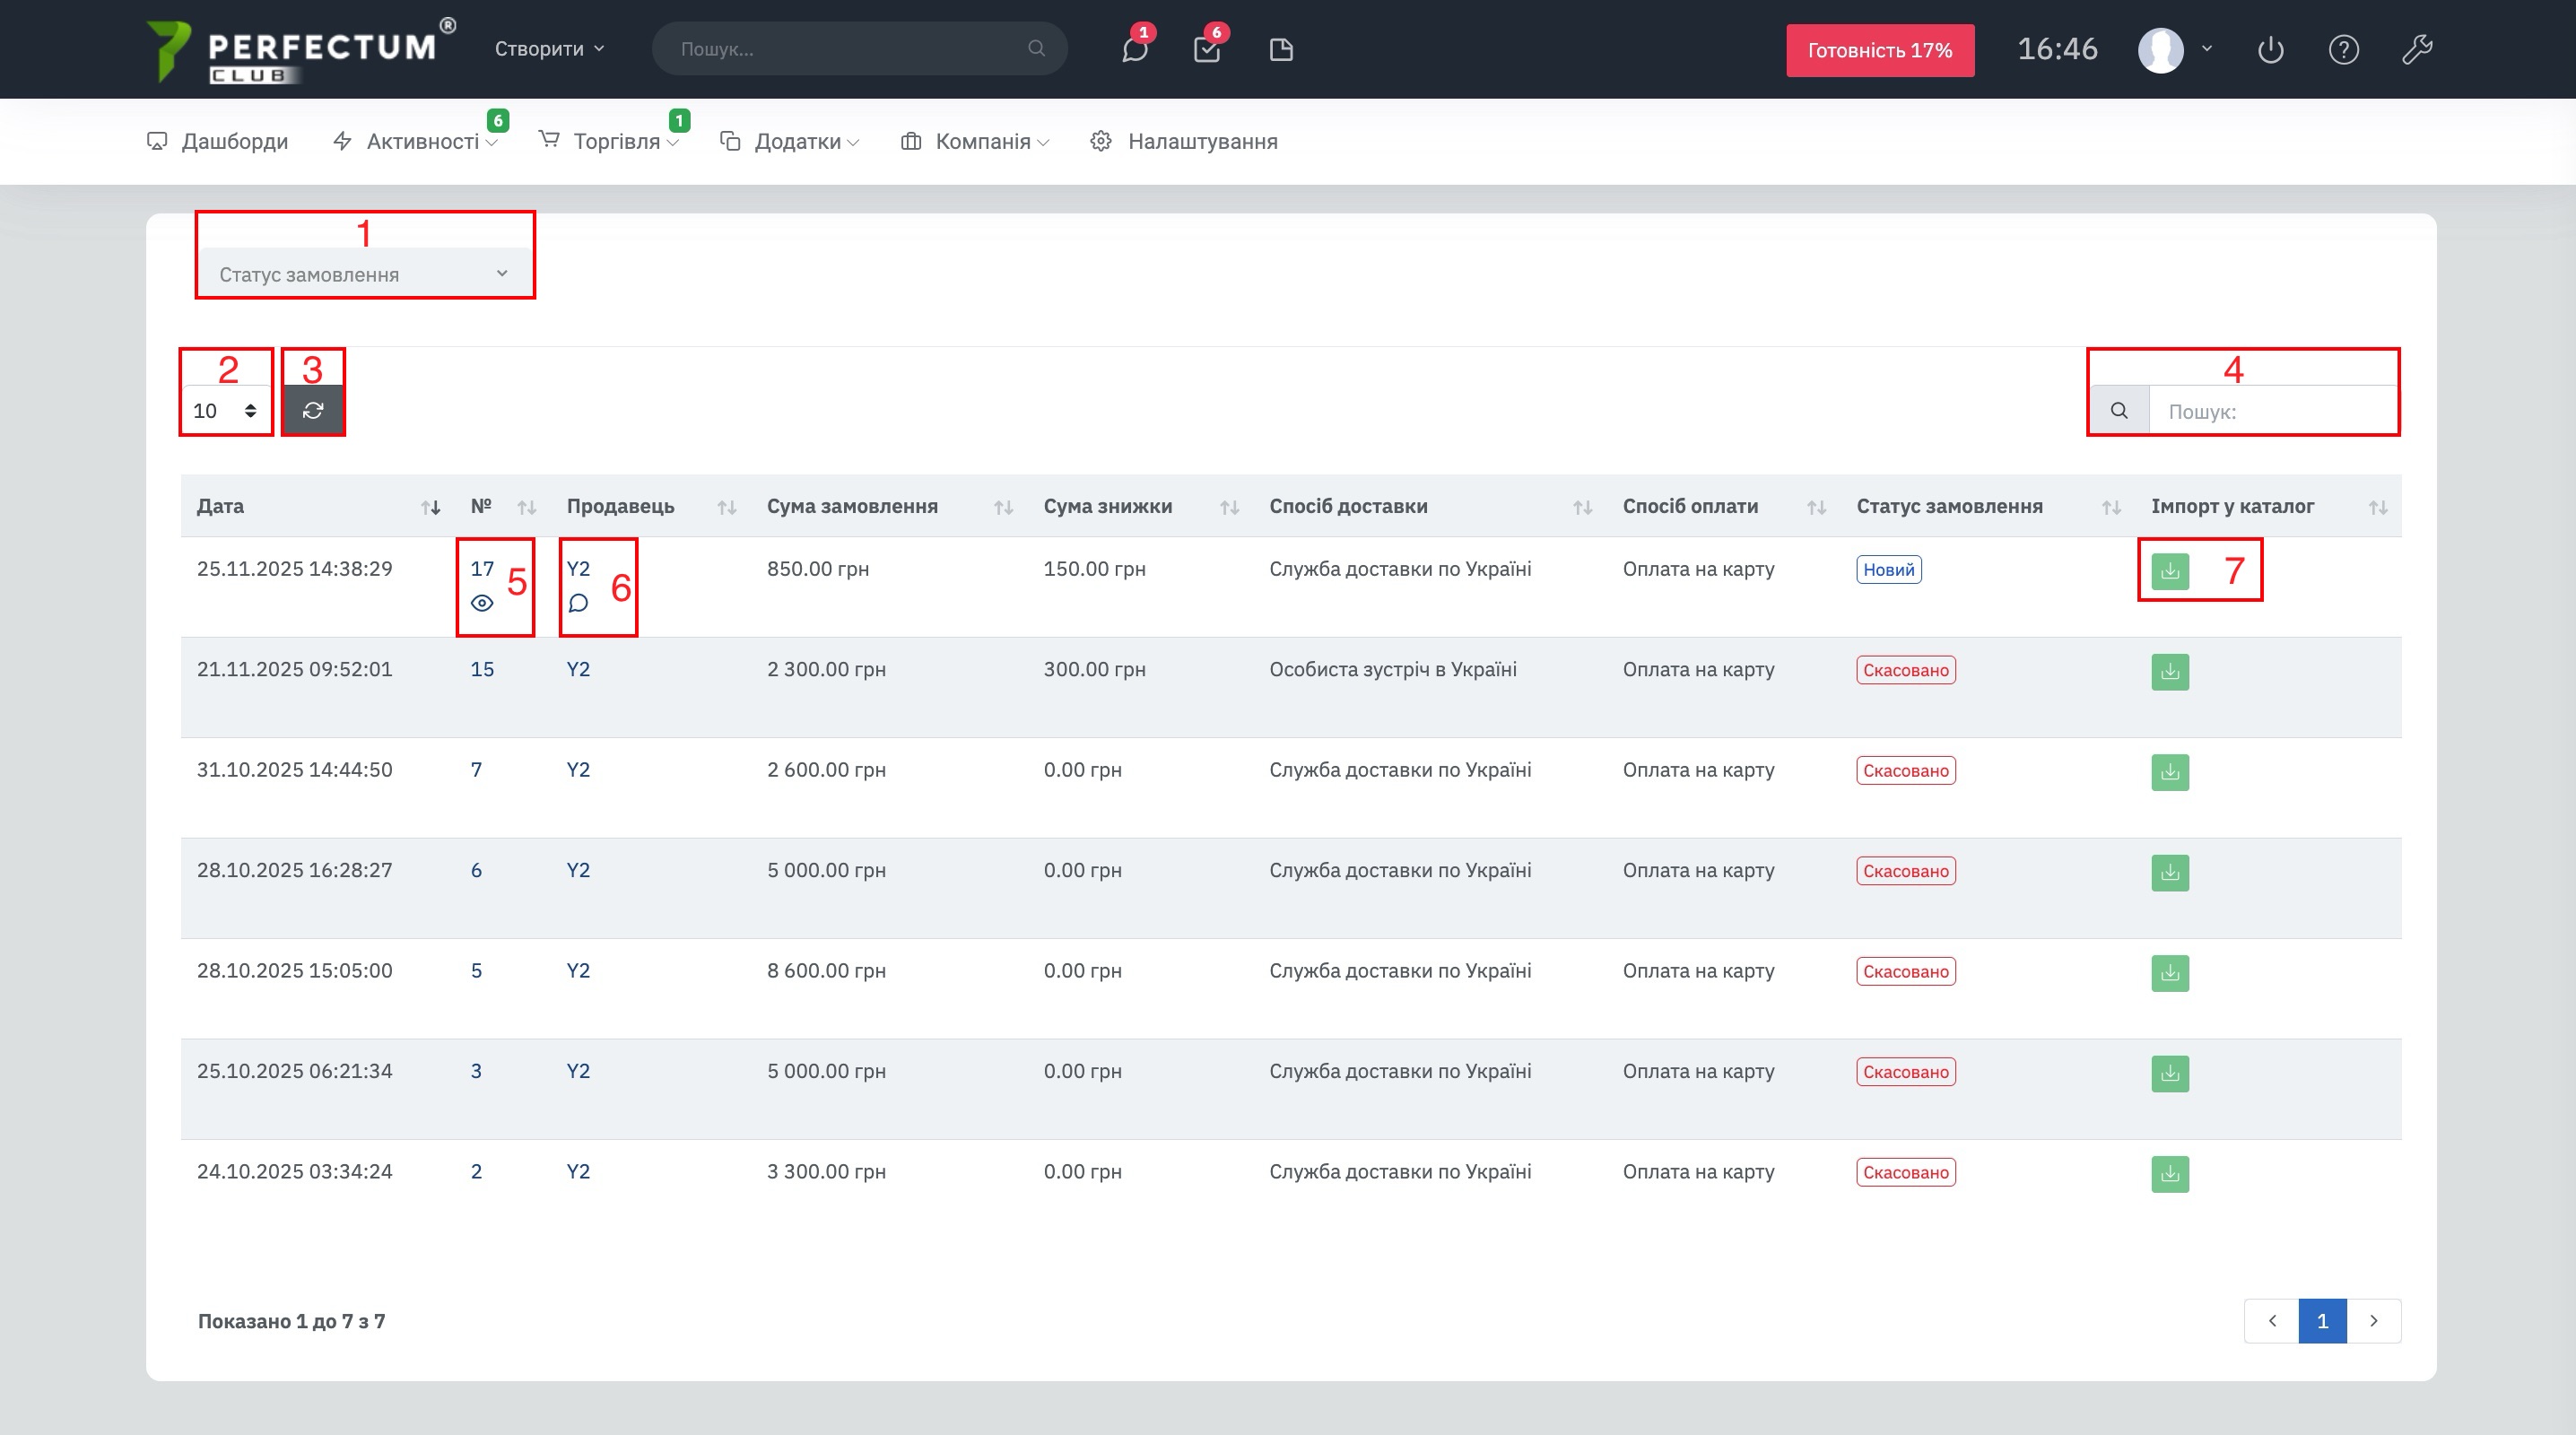Open the tasks checklist notification icon
This screenshot has width=2576, height=1435.
coord(1207,50)
